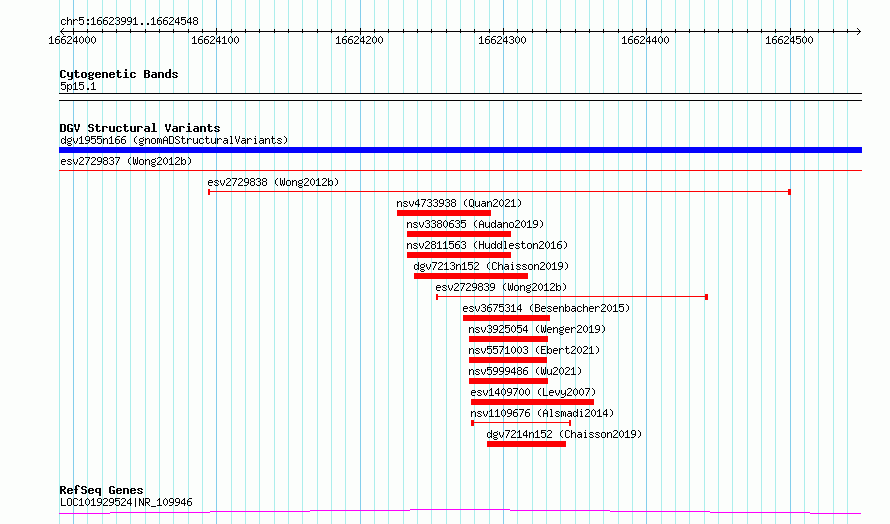Viewport: 890px width, 524px height.
Task: Open esv3675314 (Besenbacher2015) label
Action: [546, 308]
